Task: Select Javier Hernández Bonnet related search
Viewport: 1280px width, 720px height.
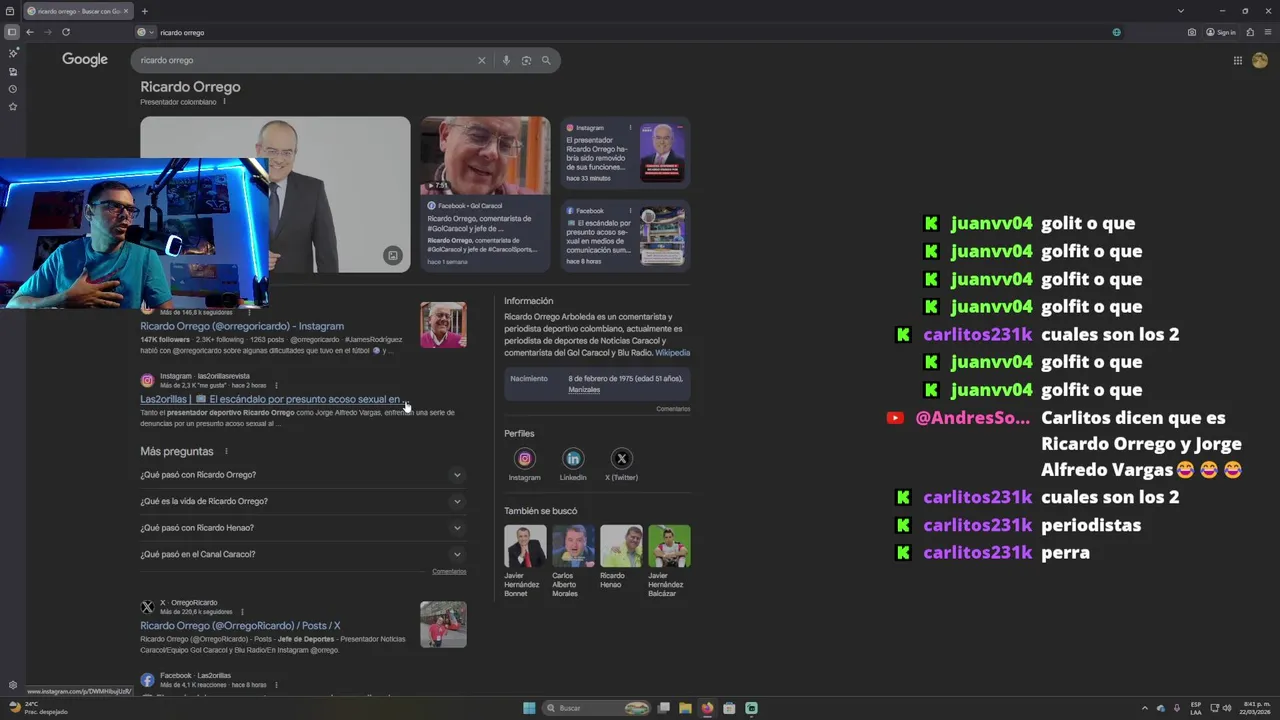Action: (525, 561)
